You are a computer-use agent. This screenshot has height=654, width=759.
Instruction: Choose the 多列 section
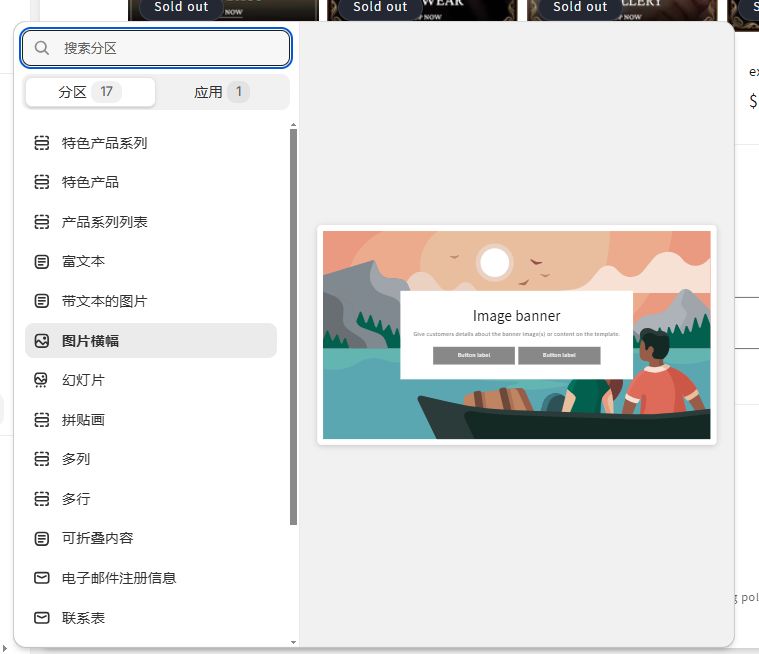[x=151, y=459]
